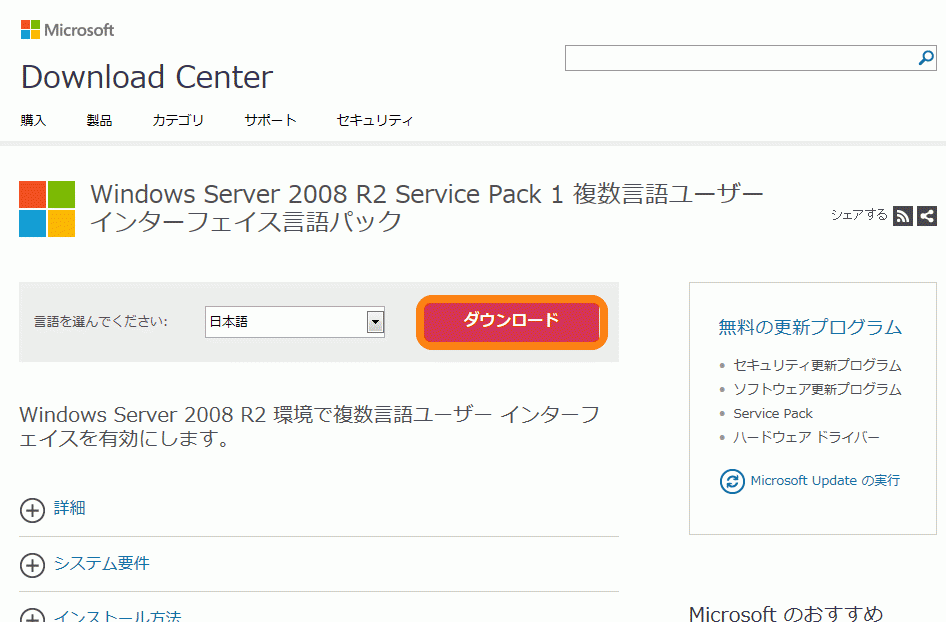The height and width of the screenshot is (622, 946).
Task: Expand the 詳細 section plus icon
Action: click(x=33, y=510)
